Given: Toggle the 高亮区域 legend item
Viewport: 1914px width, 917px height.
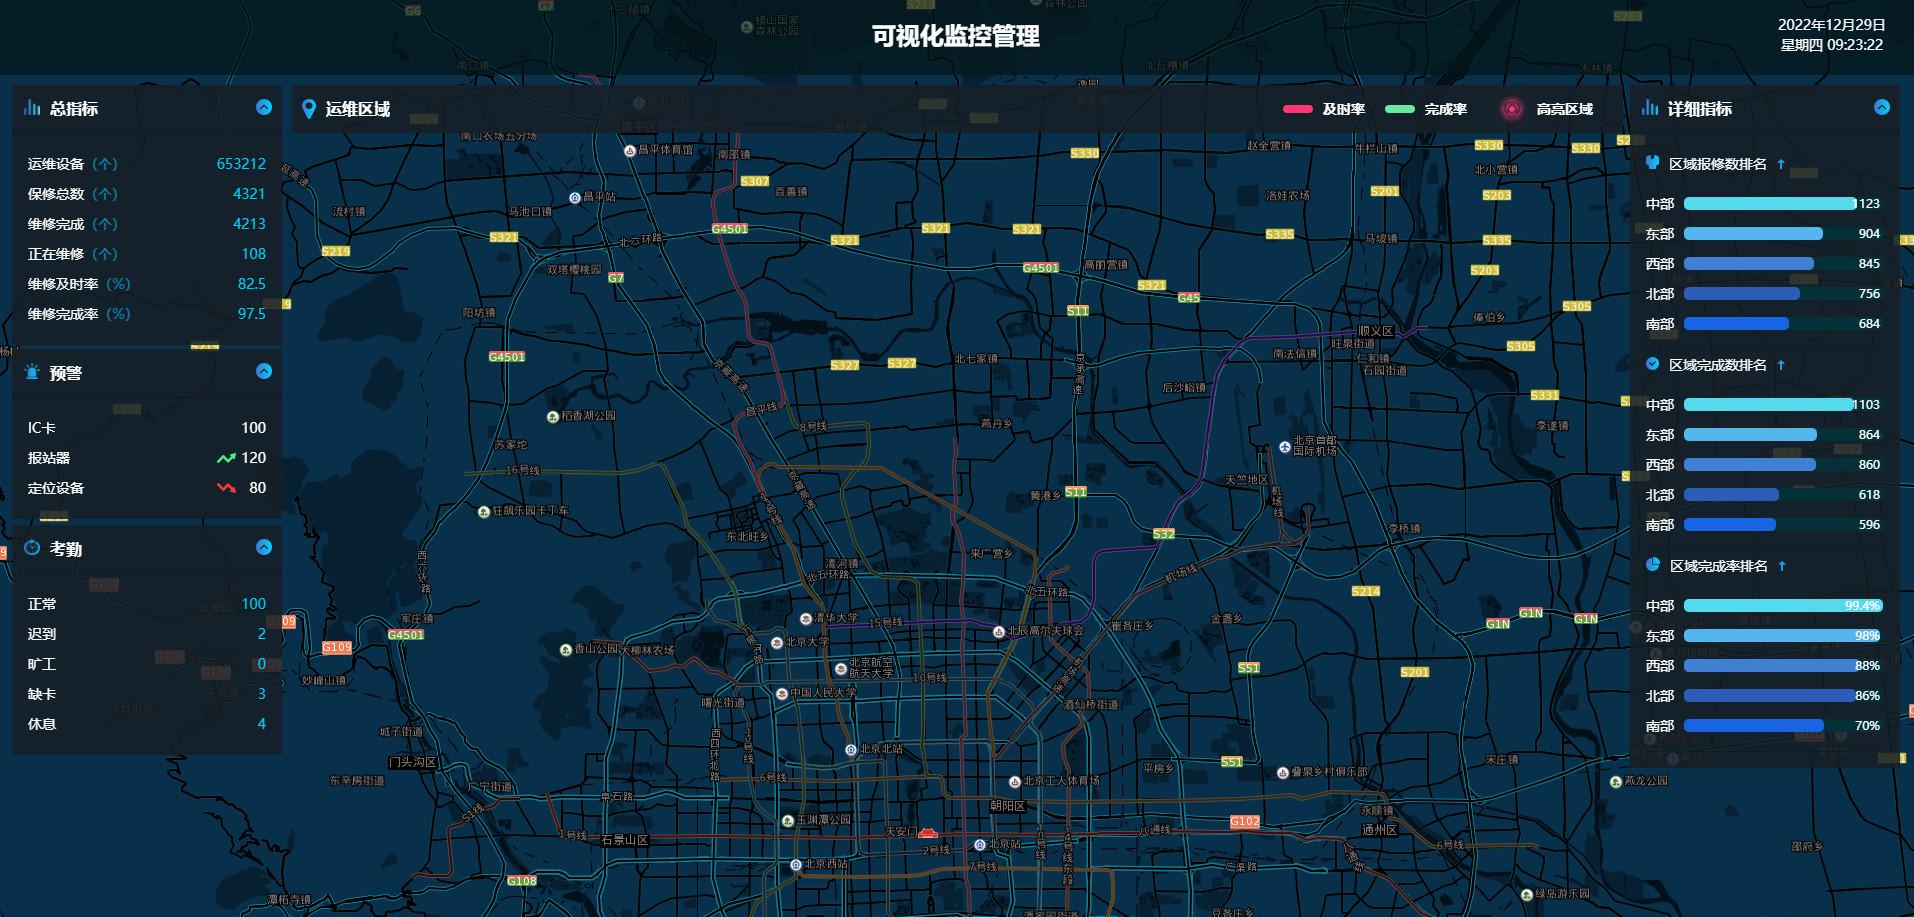Looking at the screenshot, I should (1547, 109).
